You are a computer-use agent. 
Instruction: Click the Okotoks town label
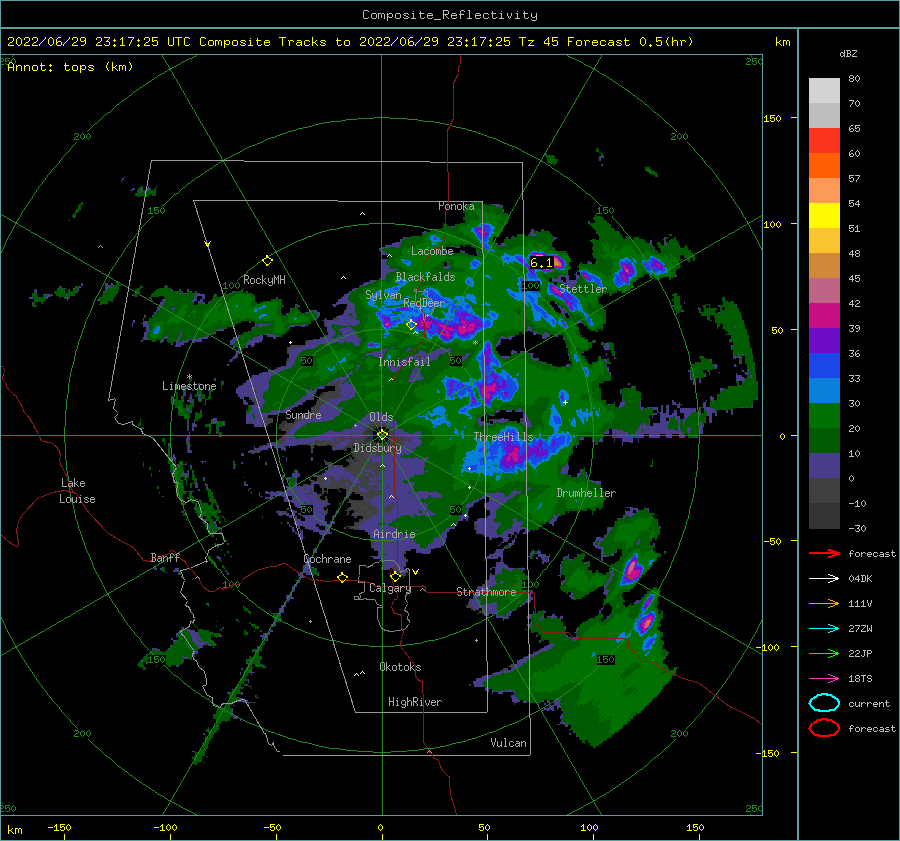400,667
